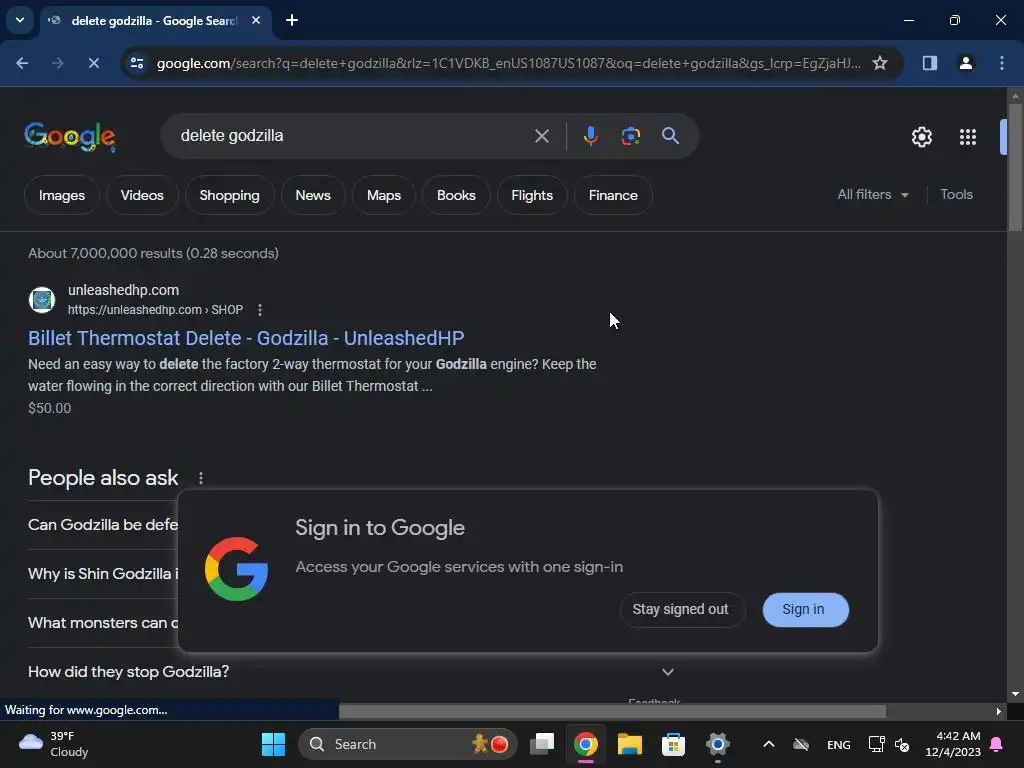Viewport: 1024px width, 768px height.
Task: Open Task View on taskbar
Action: click(542, 744)
